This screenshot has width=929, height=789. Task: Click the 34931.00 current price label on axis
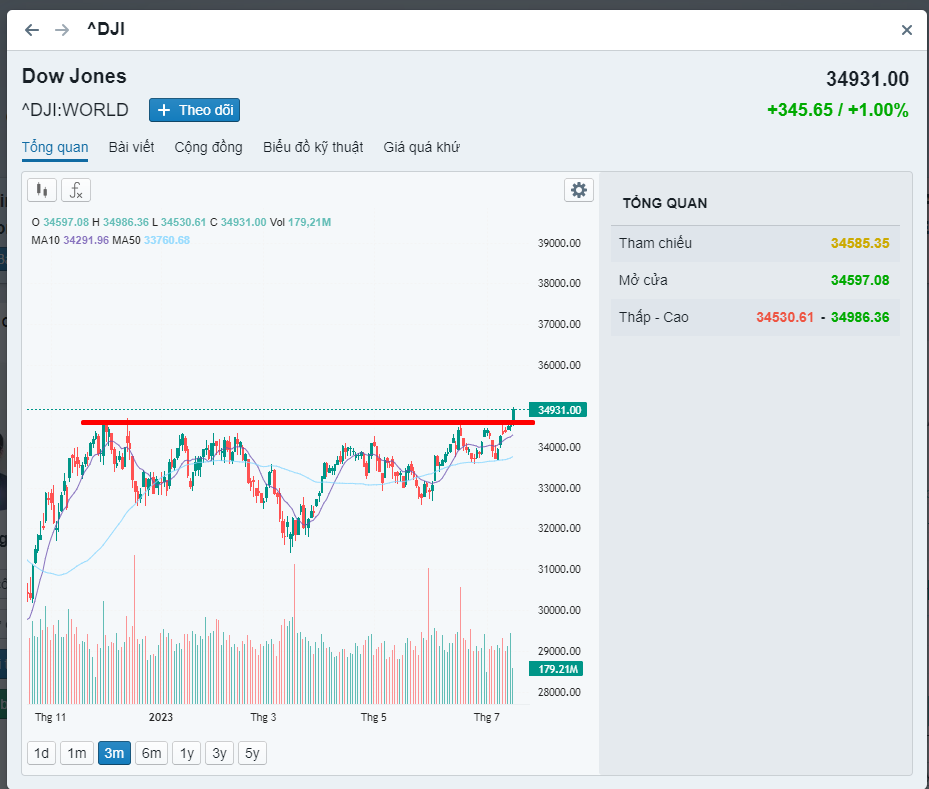coord(560,410)
